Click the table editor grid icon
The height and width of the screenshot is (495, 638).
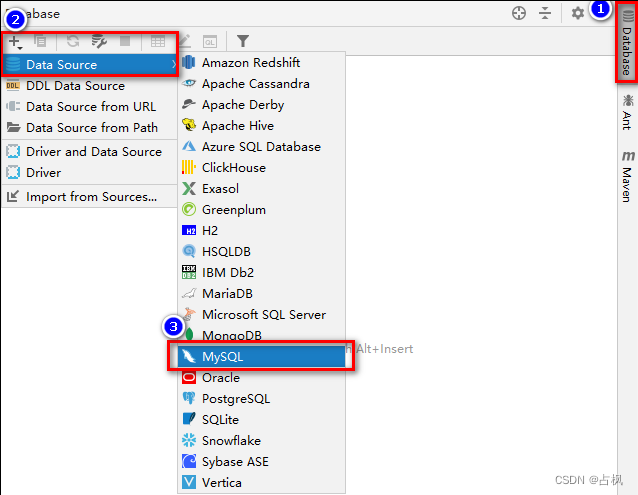pos(158,41)
